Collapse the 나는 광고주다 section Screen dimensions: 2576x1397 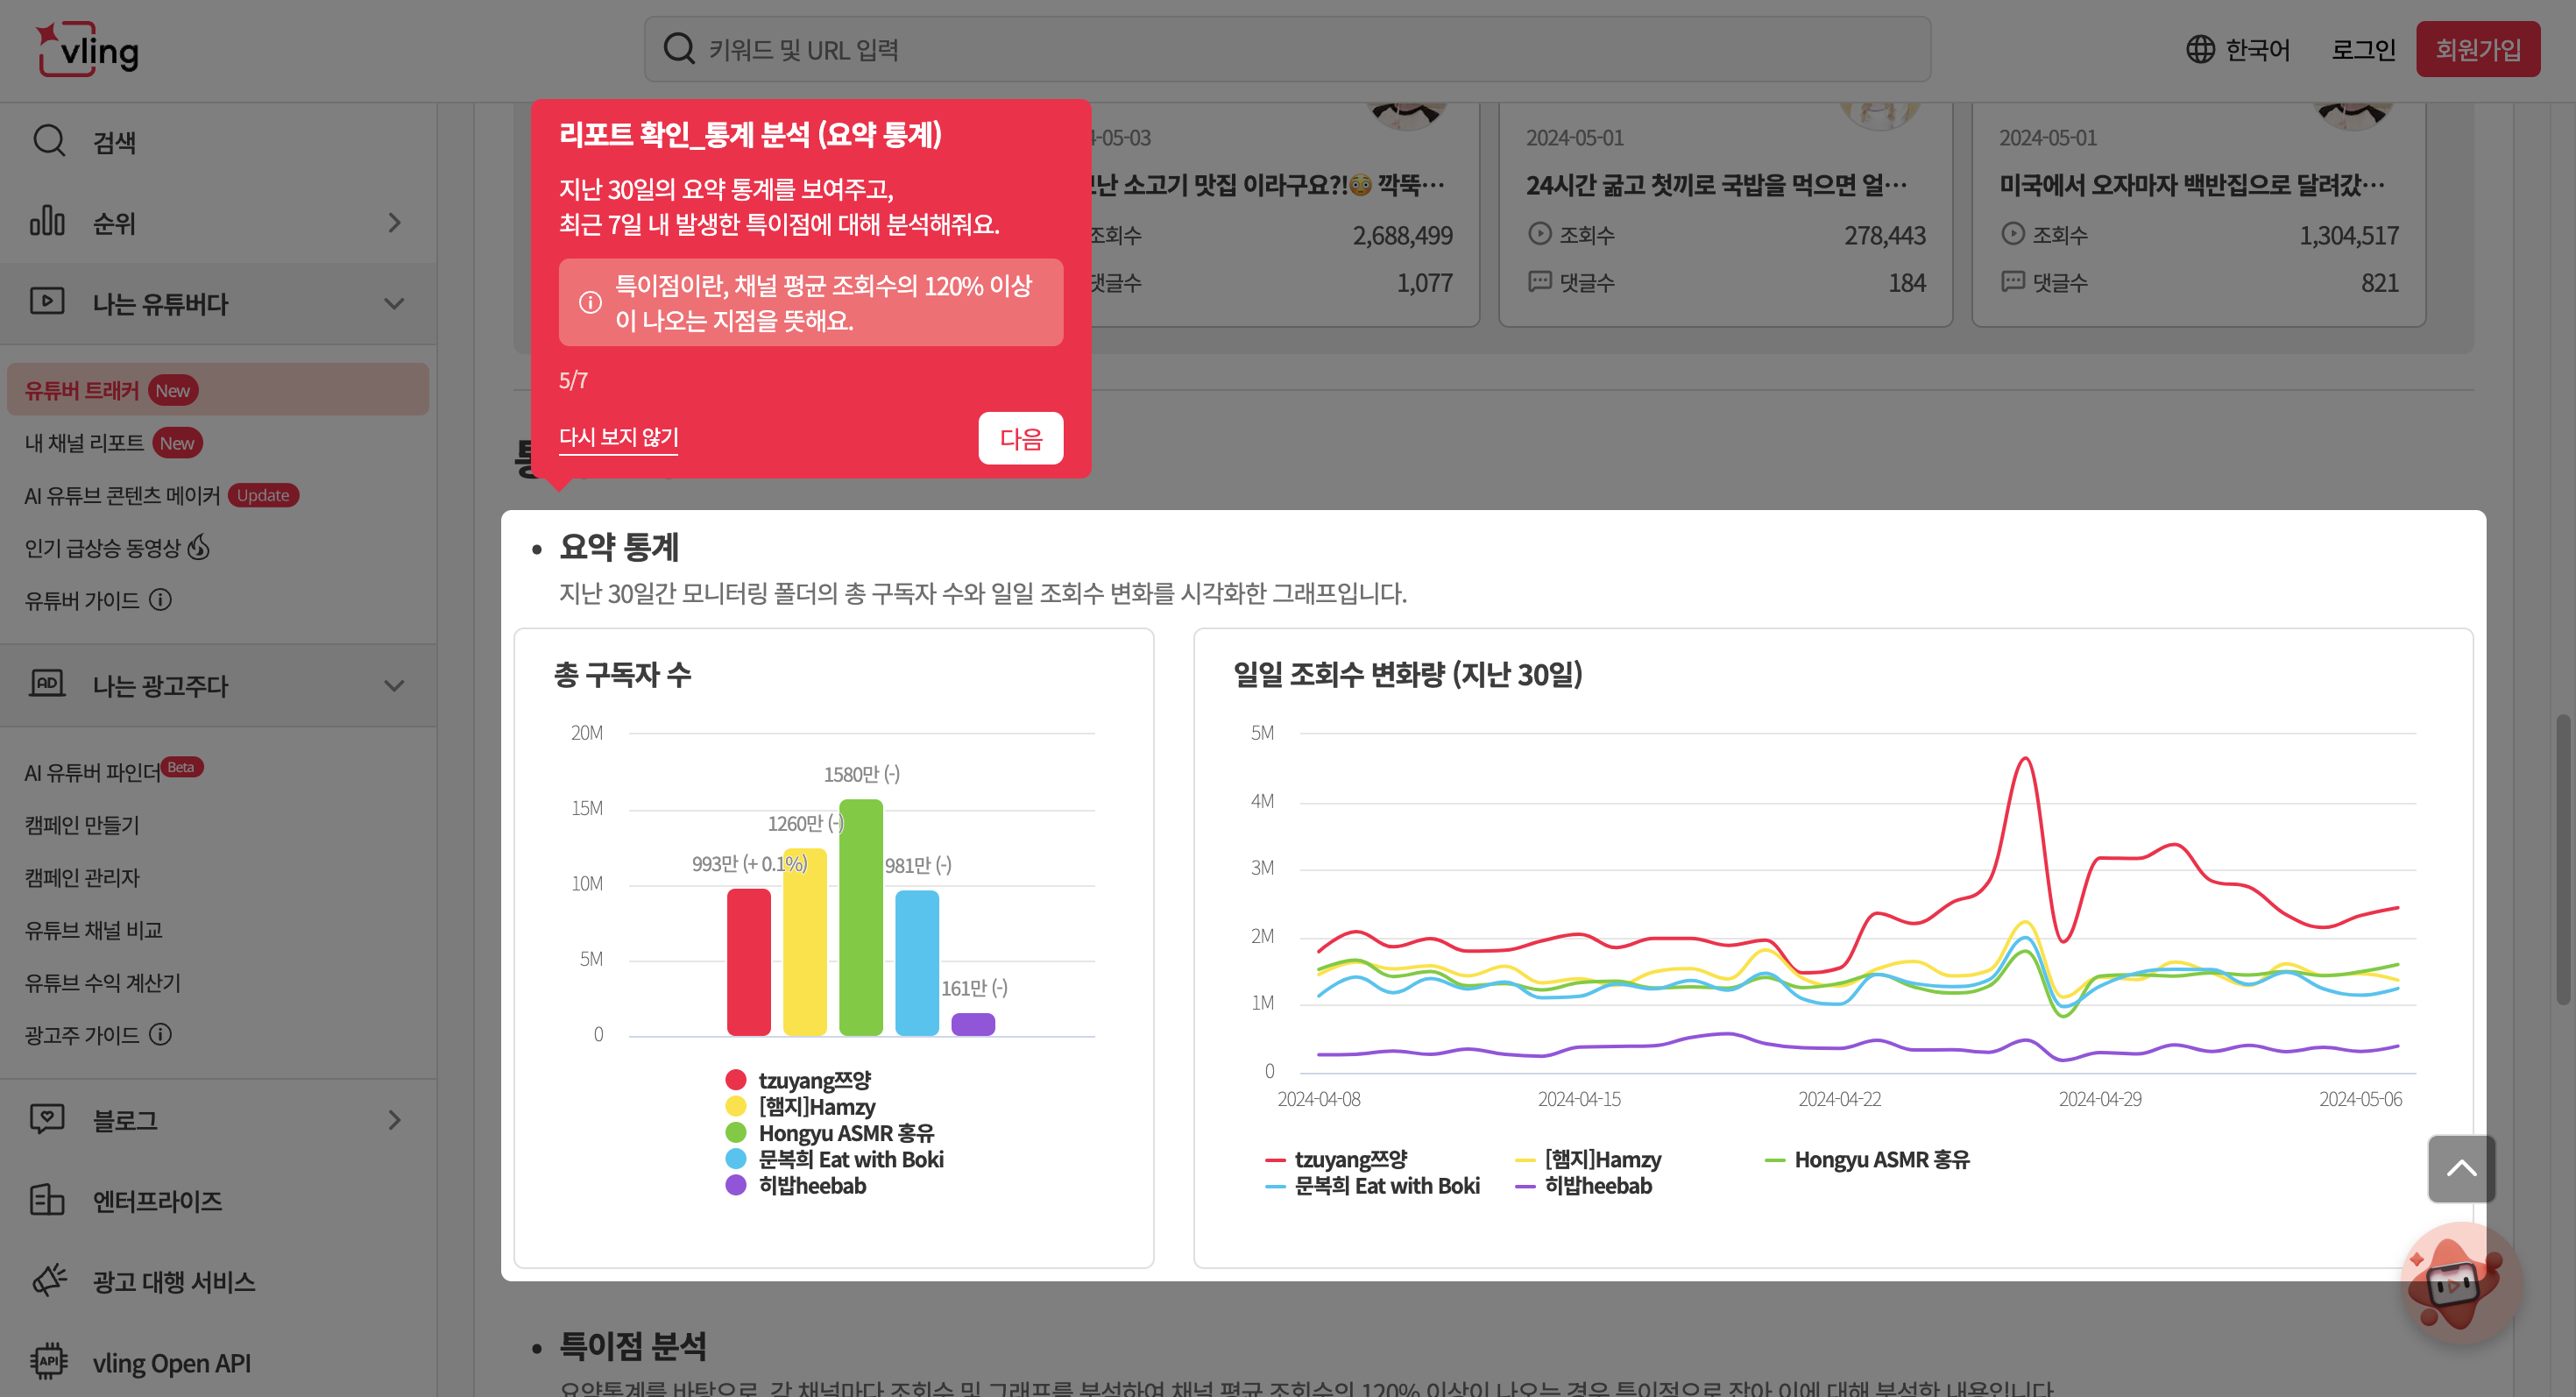pyautogui.click(x=394, y=686)
